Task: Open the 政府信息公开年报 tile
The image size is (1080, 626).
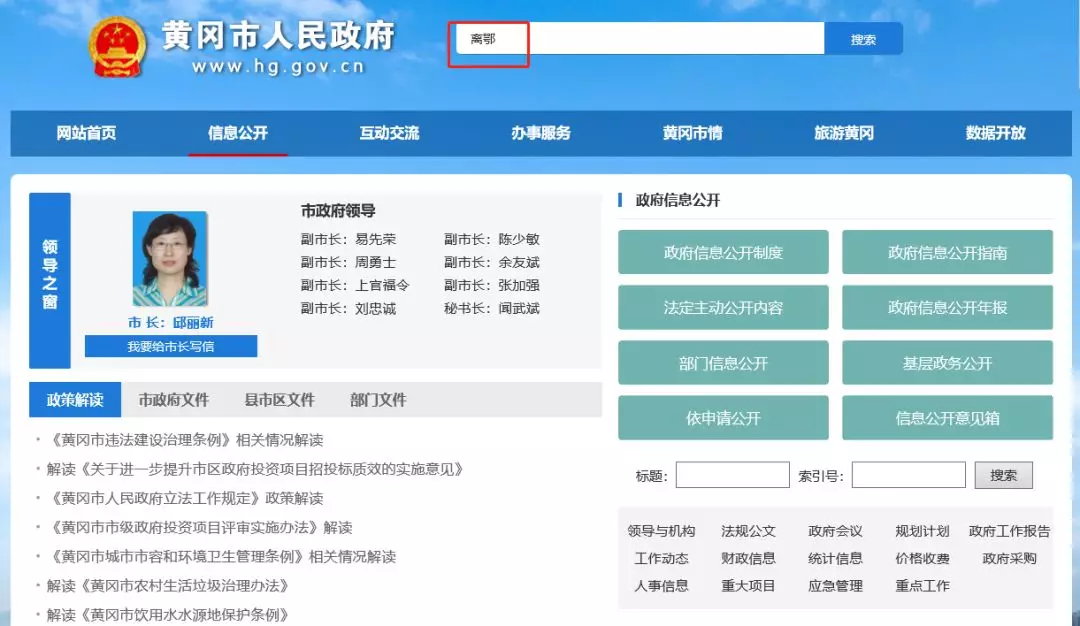Action: point(947,308)
